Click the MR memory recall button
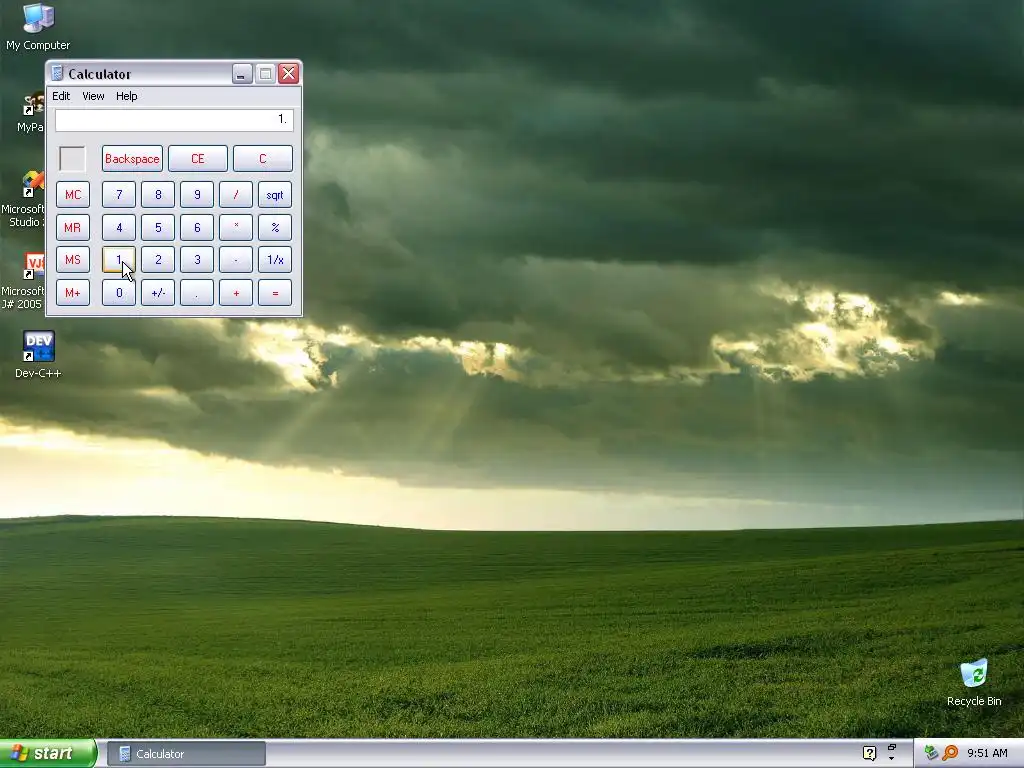Viewport: 1024px width, 768px height. 72,227
